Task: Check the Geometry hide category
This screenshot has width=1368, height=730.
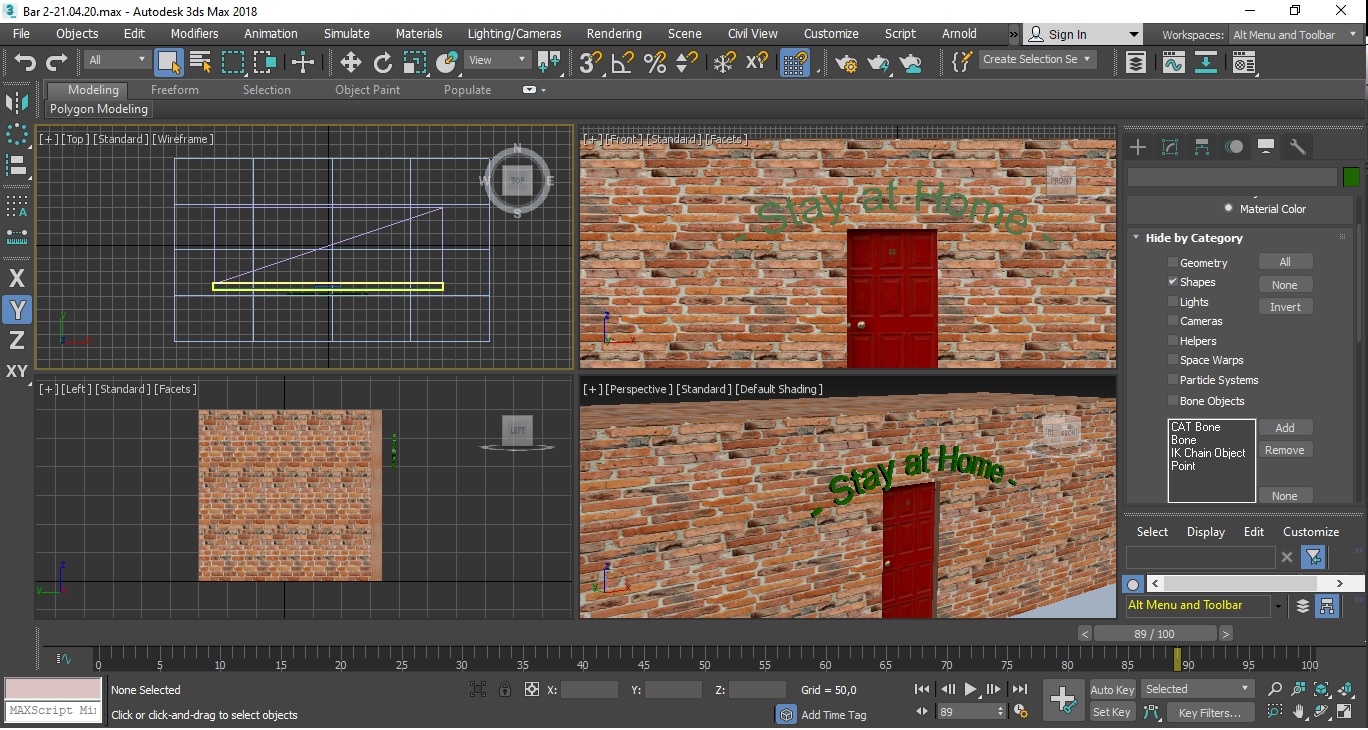Action: (1173, 262)
